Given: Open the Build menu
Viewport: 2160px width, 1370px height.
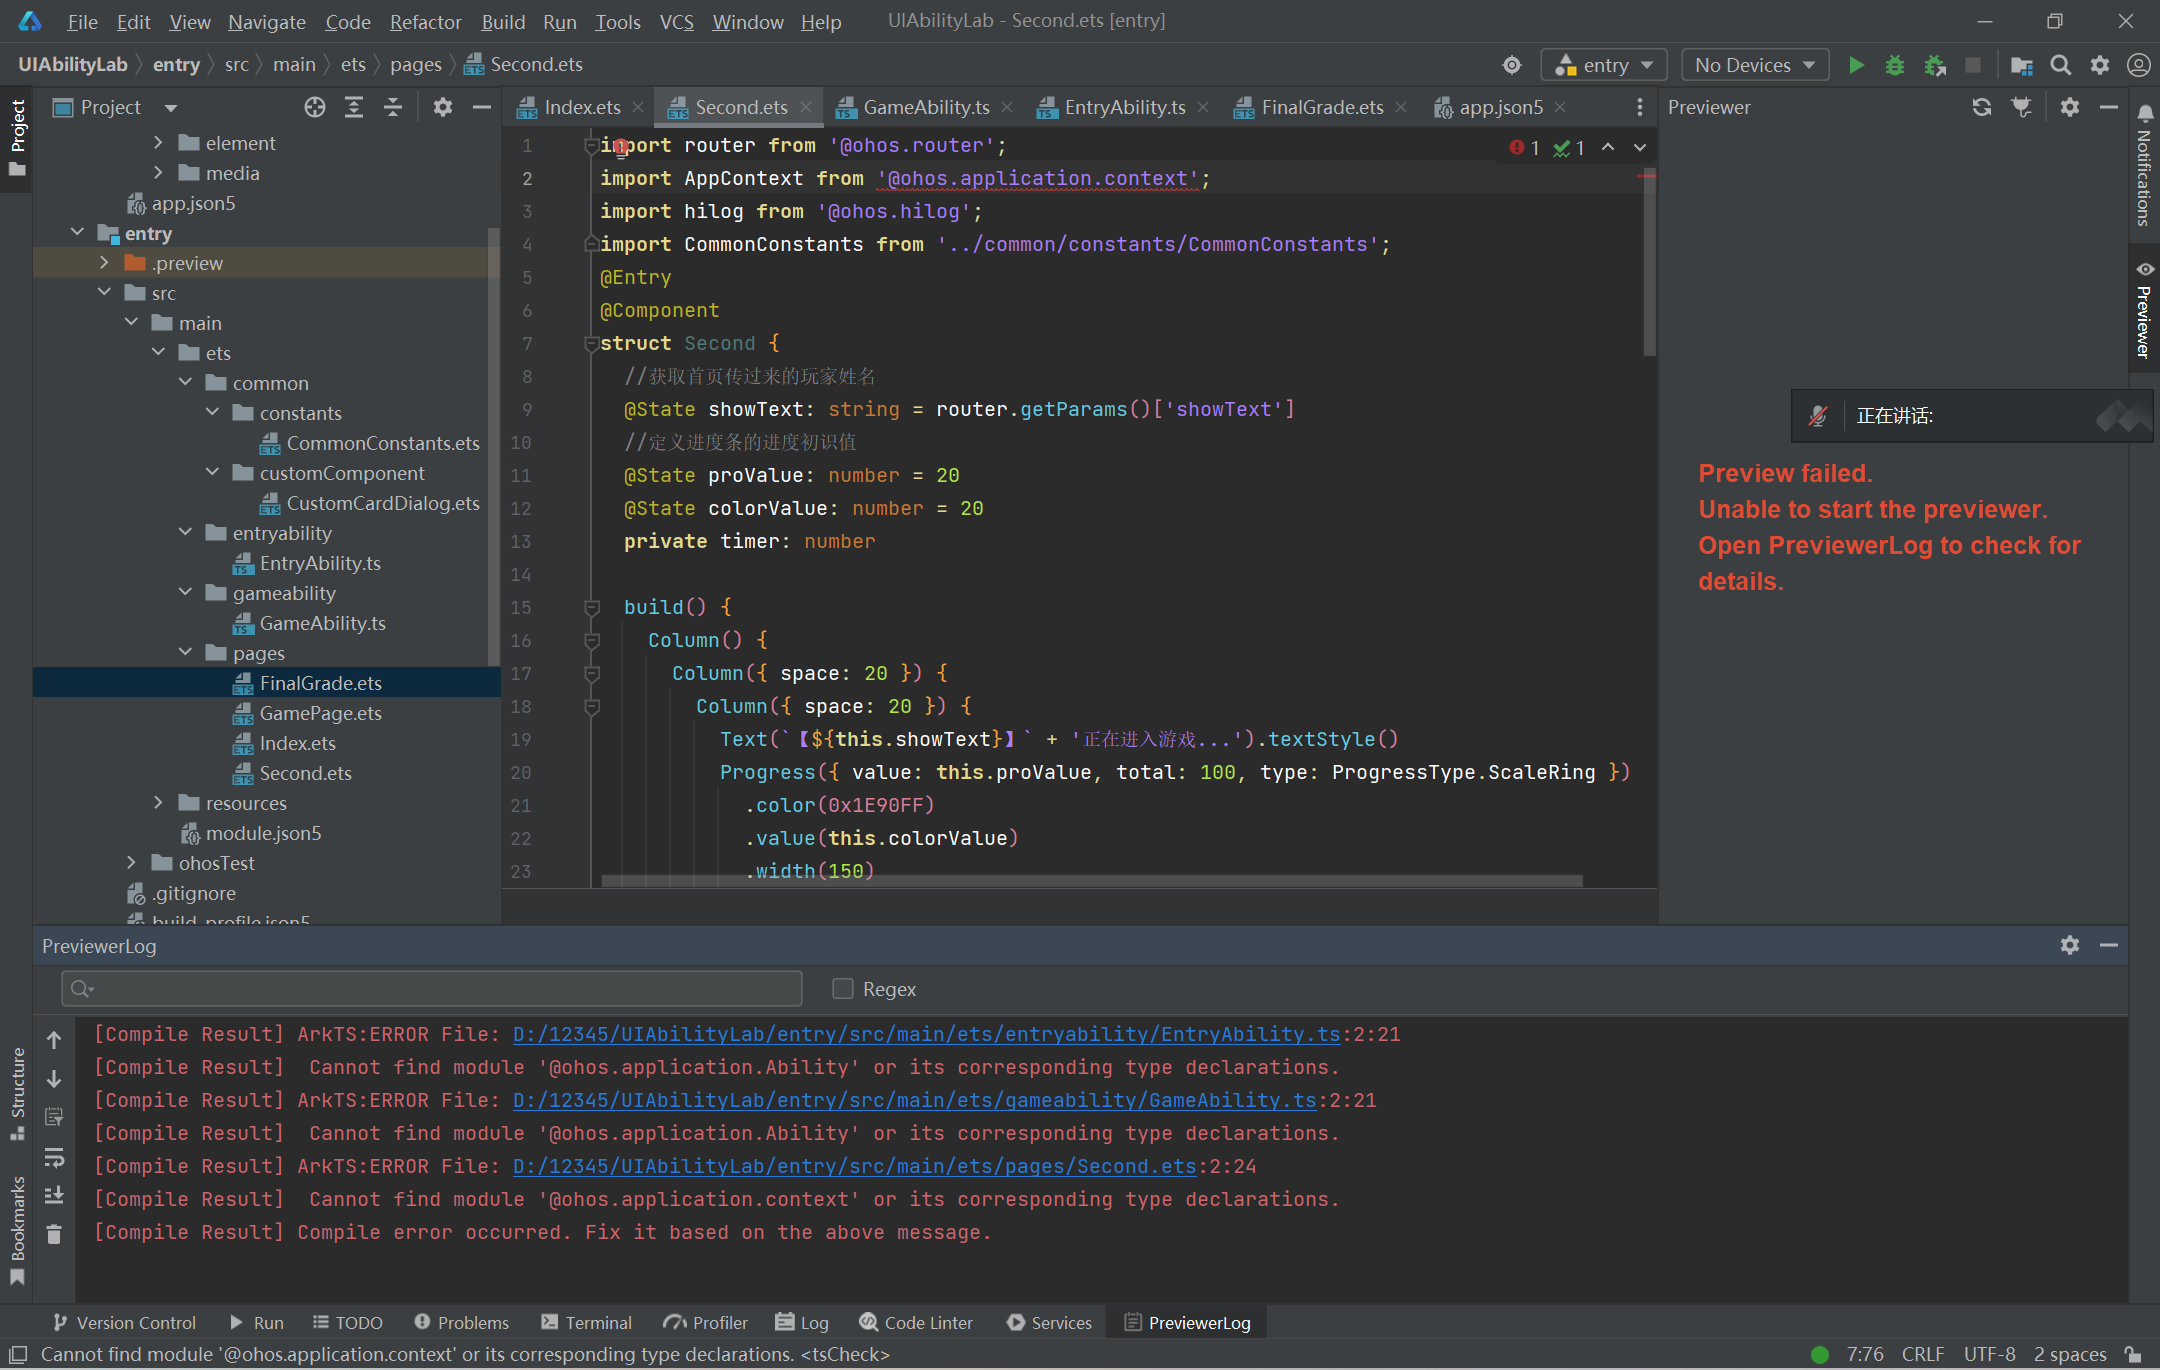Looking at the screenshot, I should [x=503, y=21].
